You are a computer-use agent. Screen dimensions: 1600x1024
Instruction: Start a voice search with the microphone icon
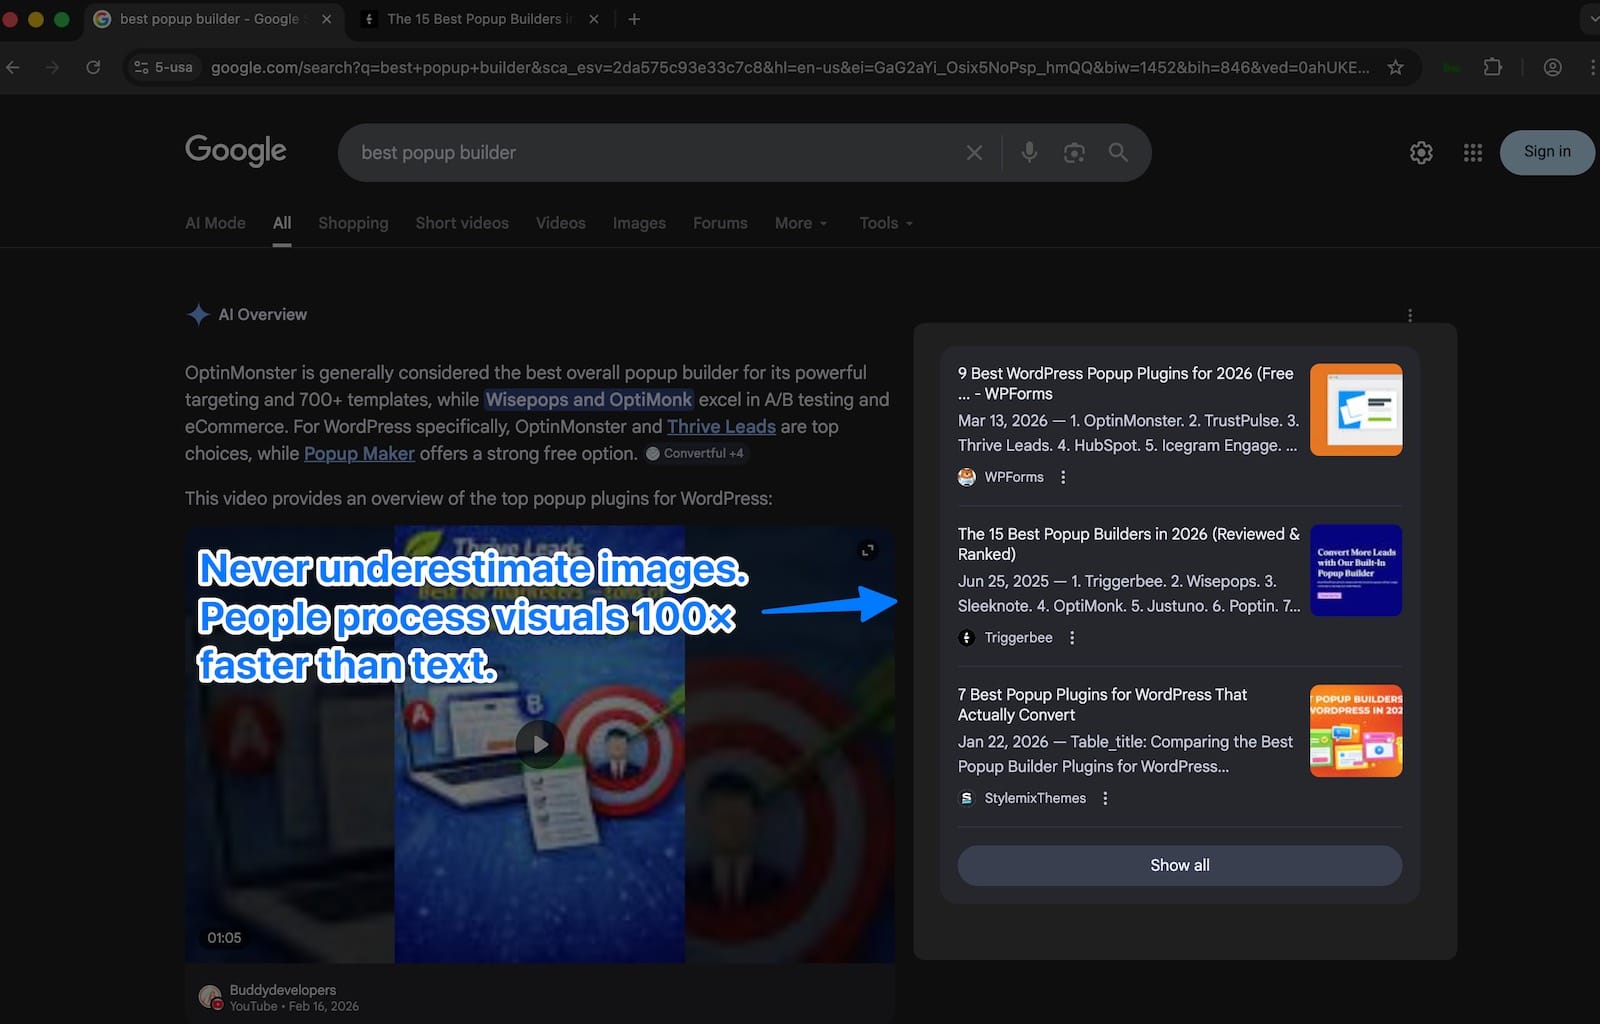(1029, 152)
